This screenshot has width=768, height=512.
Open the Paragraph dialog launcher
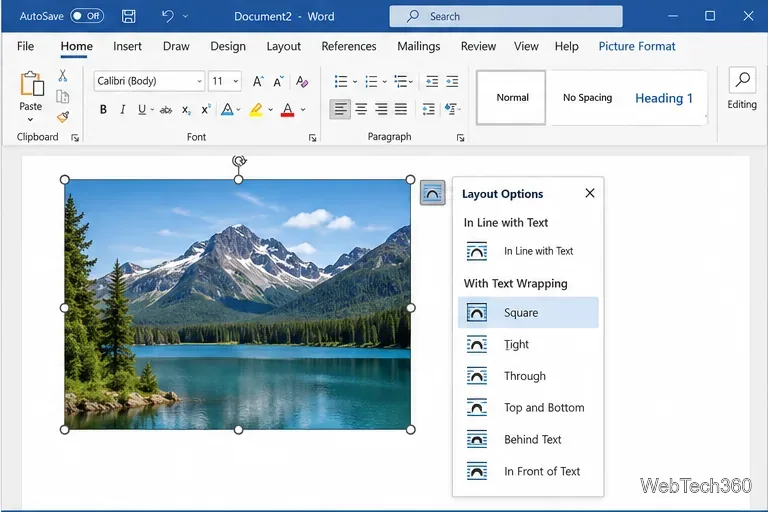[x=460, y=138]
